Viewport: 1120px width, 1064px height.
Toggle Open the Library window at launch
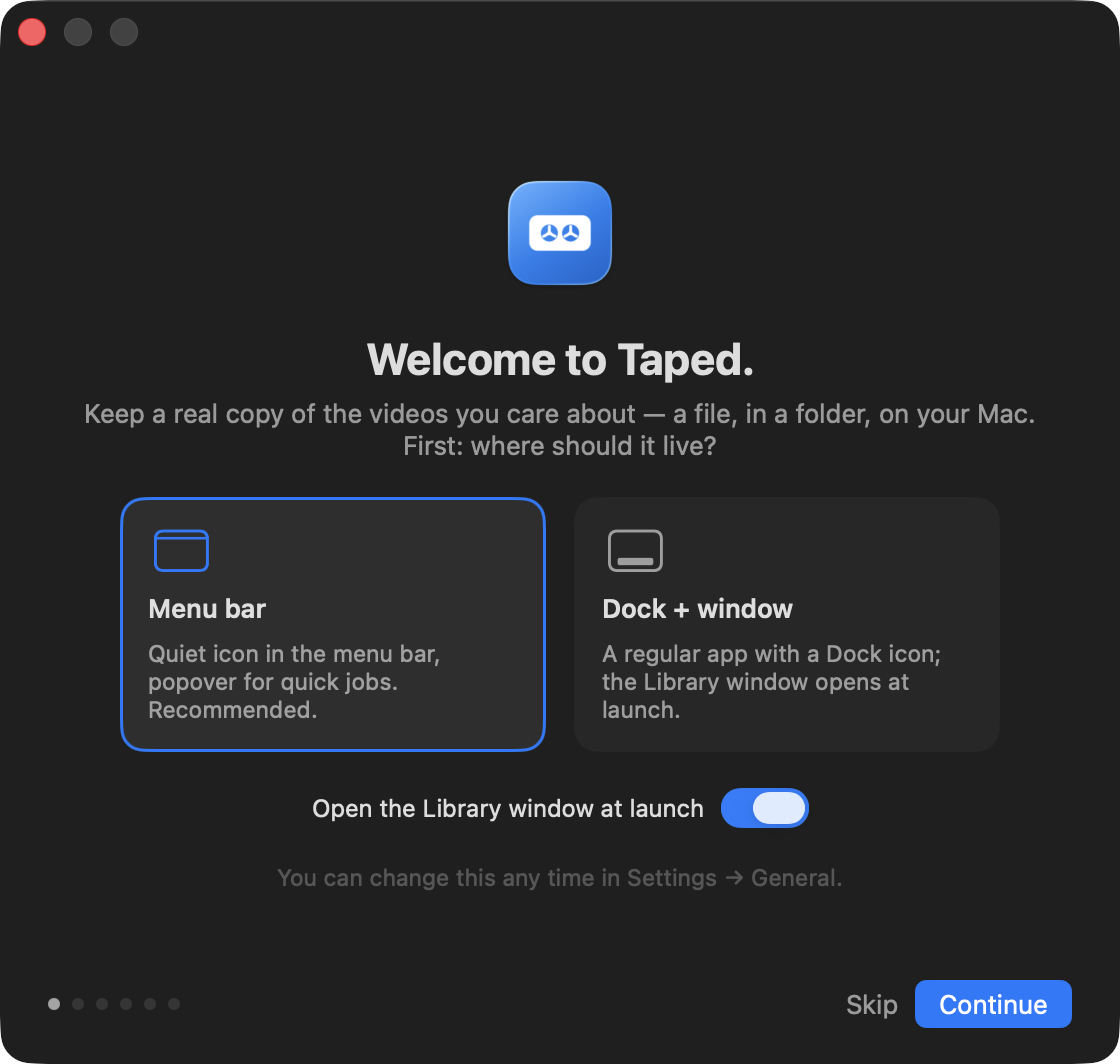(764, 808)
